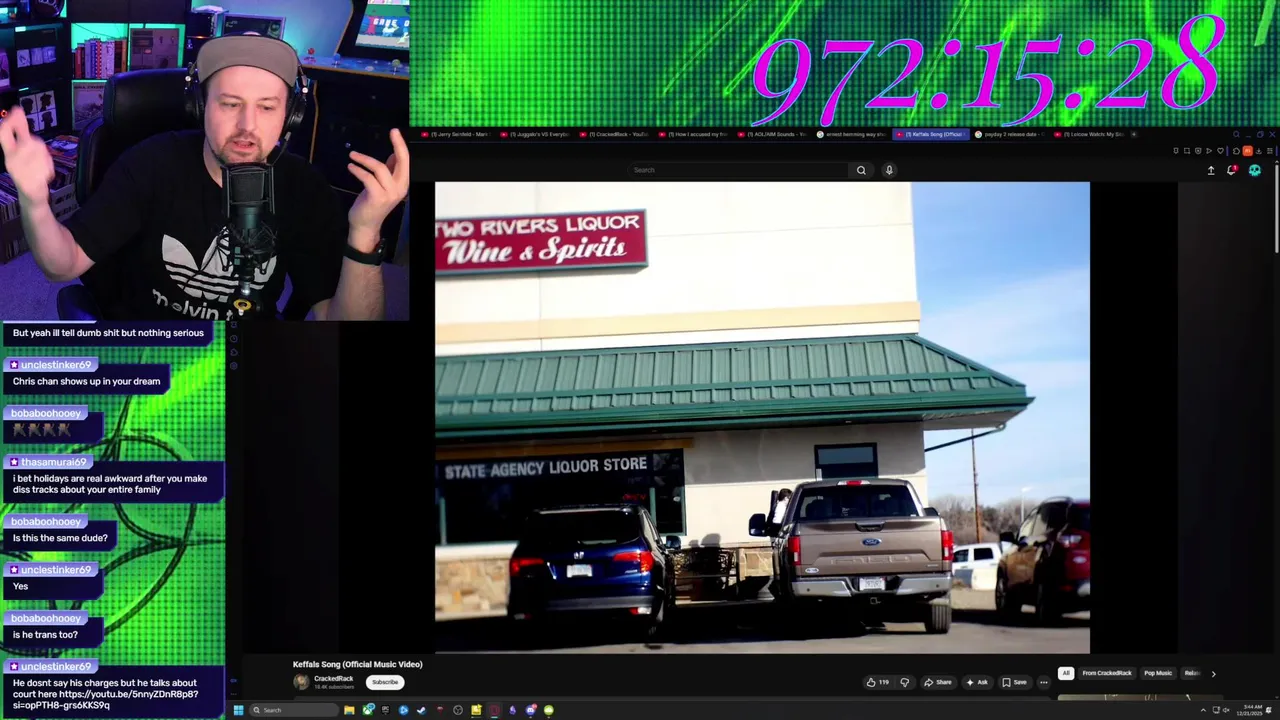
Task: Like the video with thumbs up 119
Action: coord(877,682)
